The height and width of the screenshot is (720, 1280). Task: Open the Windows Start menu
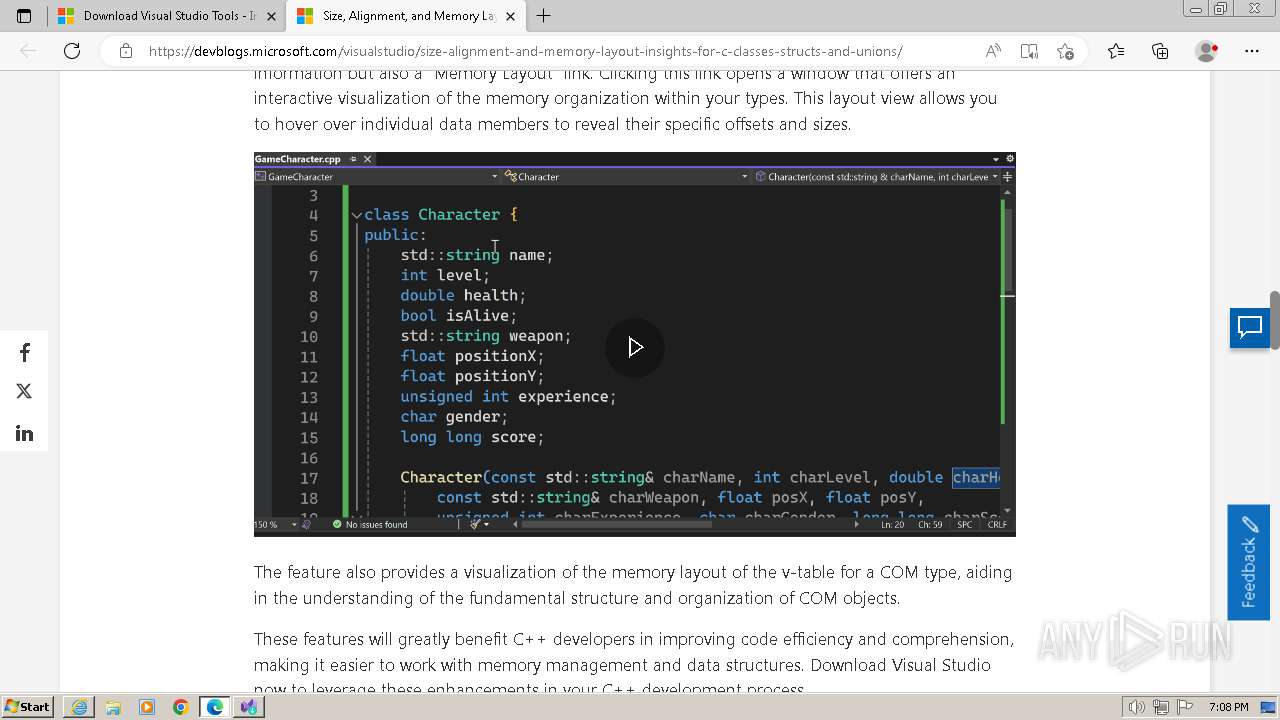28,707
